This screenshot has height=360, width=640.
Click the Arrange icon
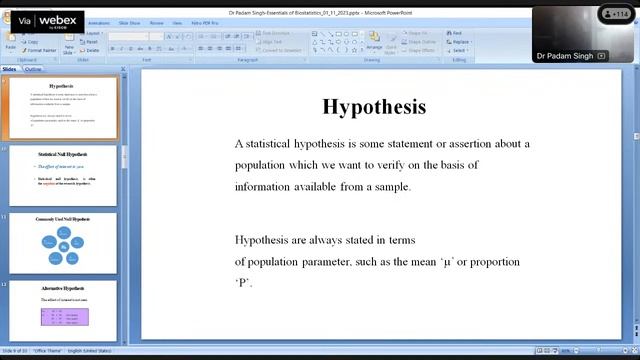click(x=374, y=42)
